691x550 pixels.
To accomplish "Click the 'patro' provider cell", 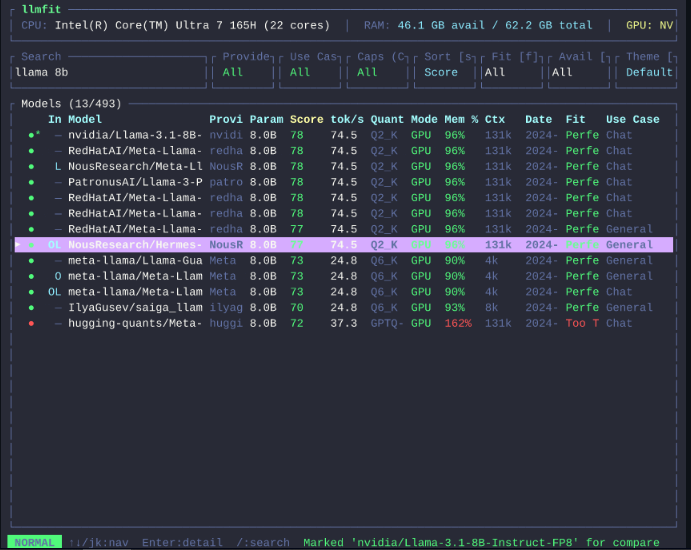I will [x=226, y=182].
